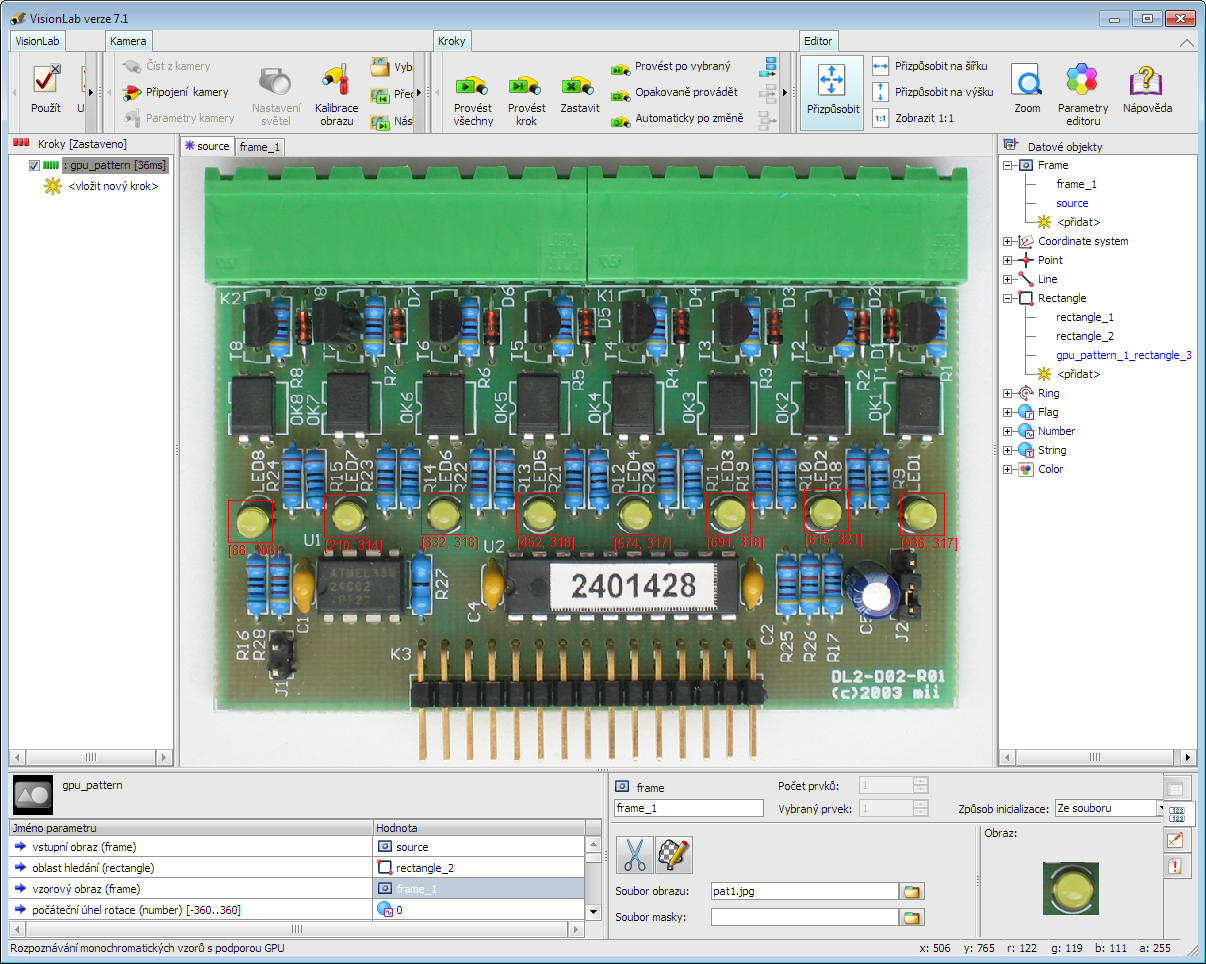This screenshot has width=1206, height=964.
Task: Select rectangle_2 in Datové objekty tree
Action: (1084, 336)
